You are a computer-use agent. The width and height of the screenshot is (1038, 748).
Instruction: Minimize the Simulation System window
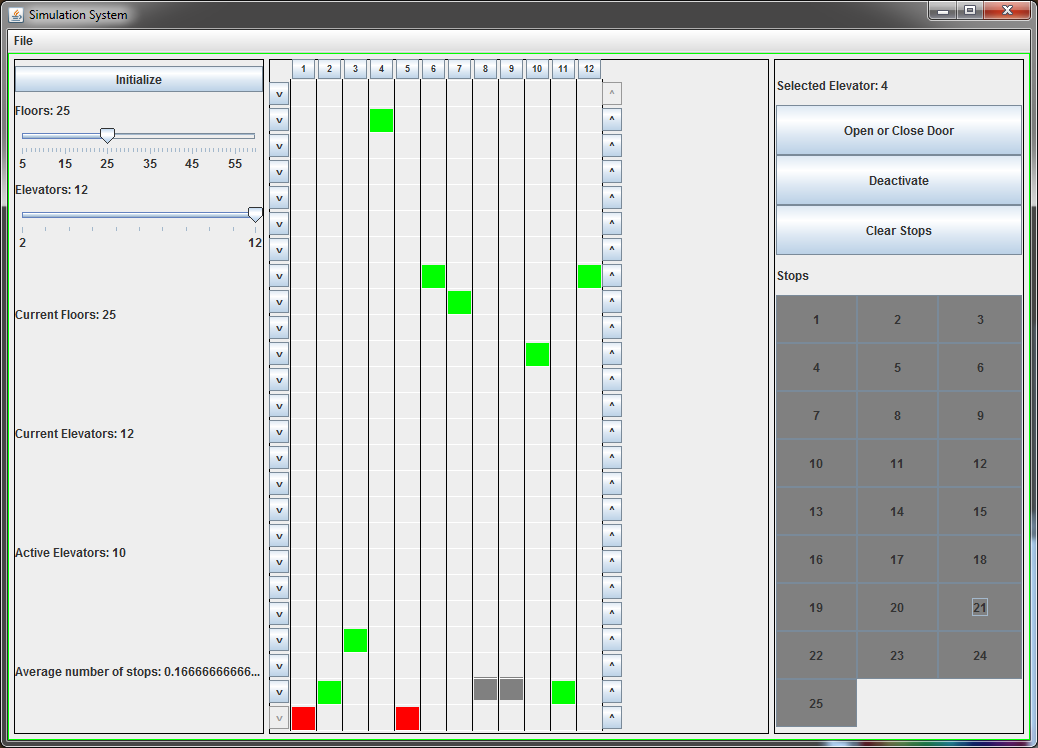(x=943, y=11)
